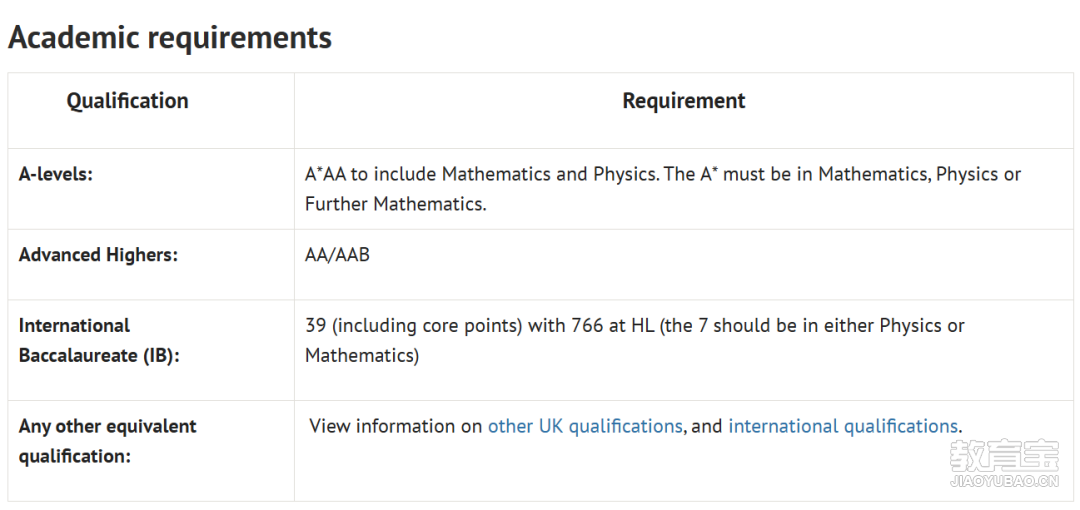Click the Further Mathematics text line
The width and height of the screenshot is (1080, 510).
395,205
